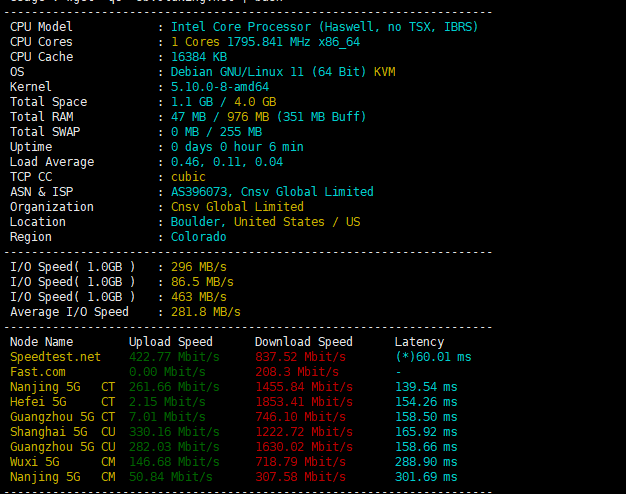Image resolution: width=626 pixels, height=494 pixels.
Task: Click the I/O speed value 86.5 MB/s
Action: 202,282
